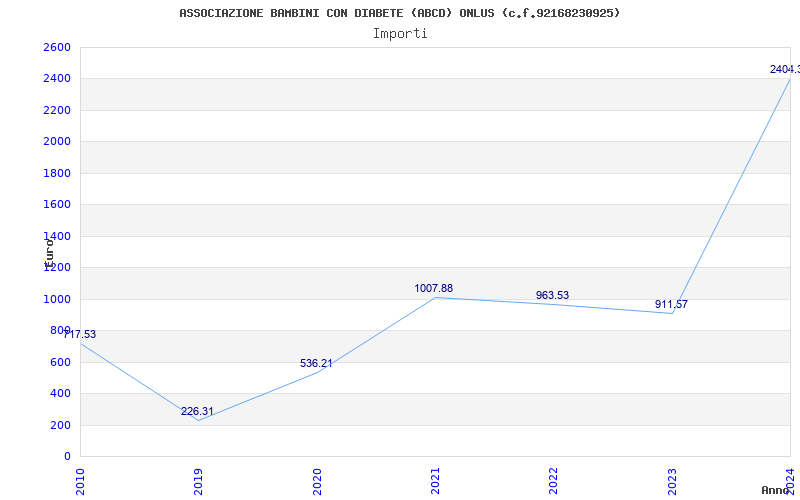Click the 536.21 data label
Image resolution: width=800 pixels, height=500 pixels.
[316, 364]
